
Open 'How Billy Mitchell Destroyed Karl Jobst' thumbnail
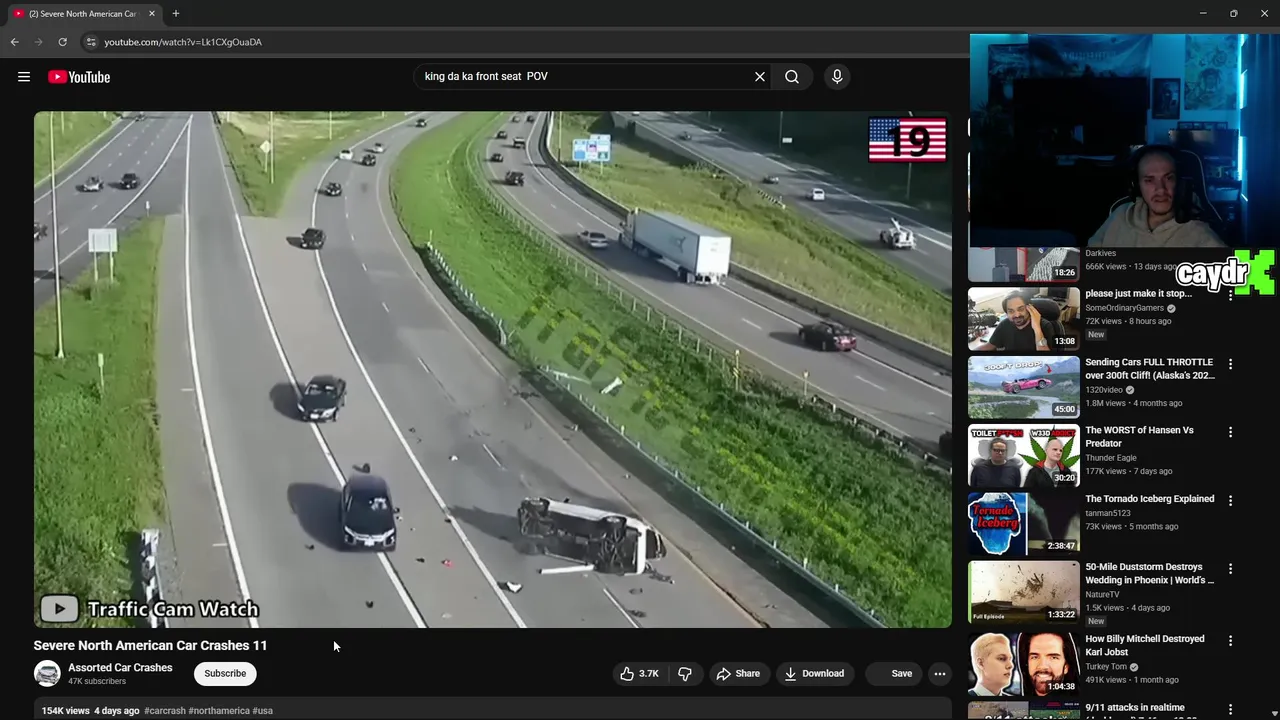[x=1023, y=664]
